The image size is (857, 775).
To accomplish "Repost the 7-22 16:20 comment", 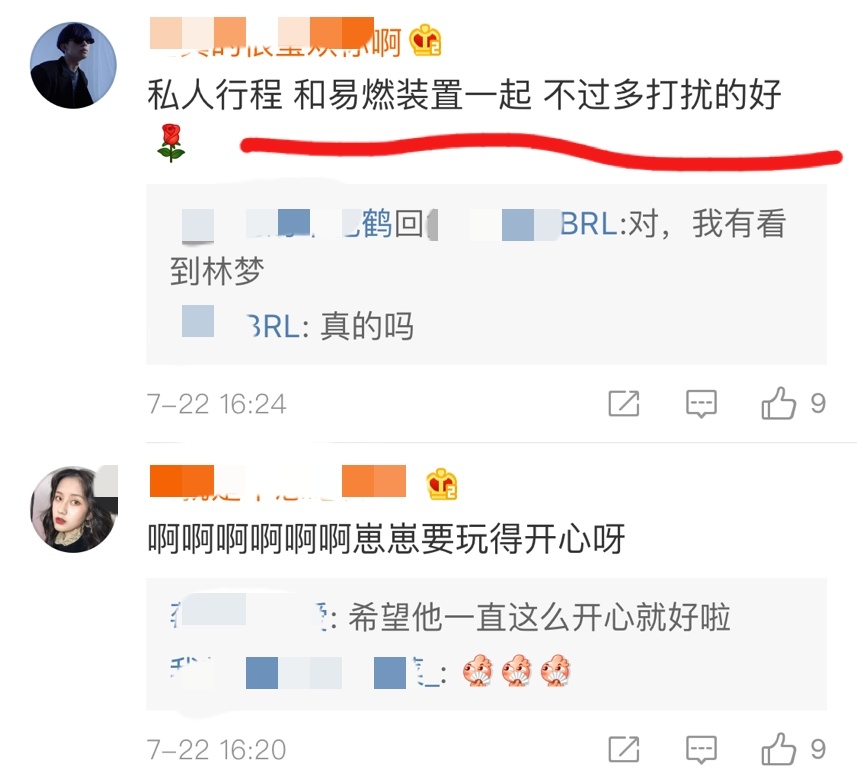I will click(624, 749).
